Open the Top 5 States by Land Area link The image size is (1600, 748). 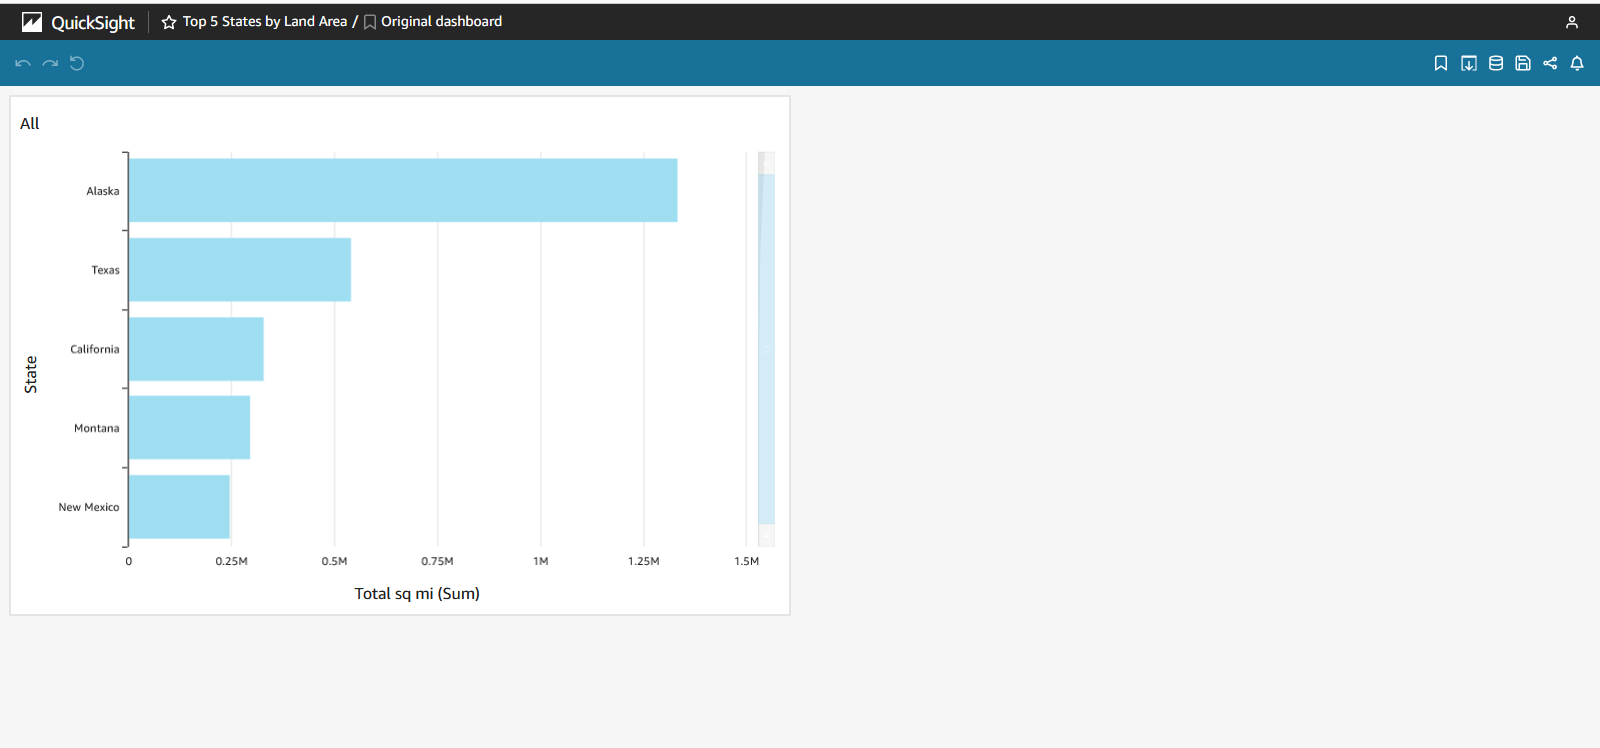[265, 21]
